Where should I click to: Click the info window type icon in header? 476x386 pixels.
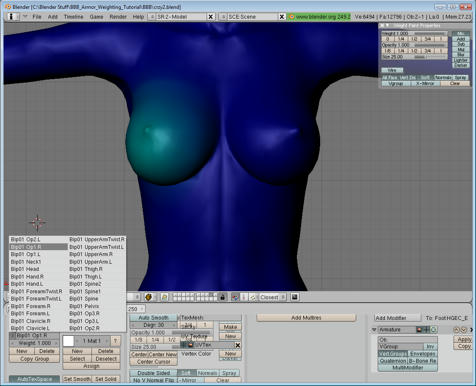point(11,16)
